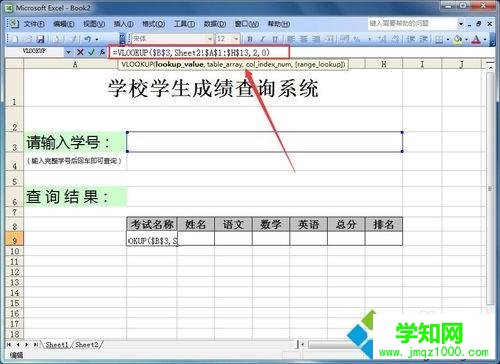This screenshot has width=500, height=364.
Task: Open the Insert Function fx button
Action: pos(102,52)
